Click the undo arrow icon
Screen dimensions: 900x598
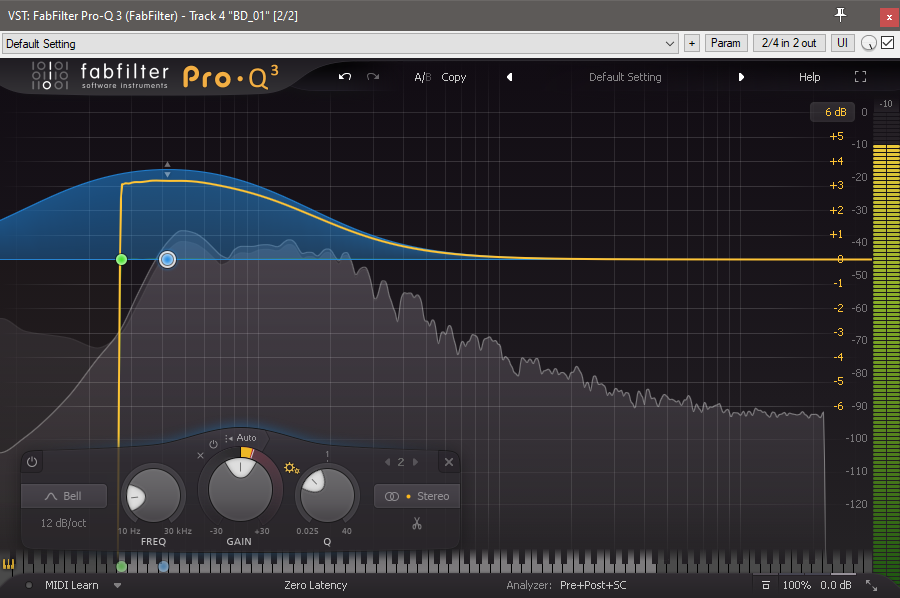pyautogui.click(x=344, y=76)
